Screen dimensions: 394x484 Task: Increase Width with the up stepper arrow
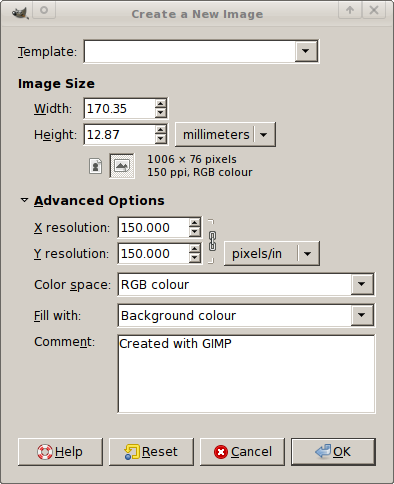click(x=161, y=104)
